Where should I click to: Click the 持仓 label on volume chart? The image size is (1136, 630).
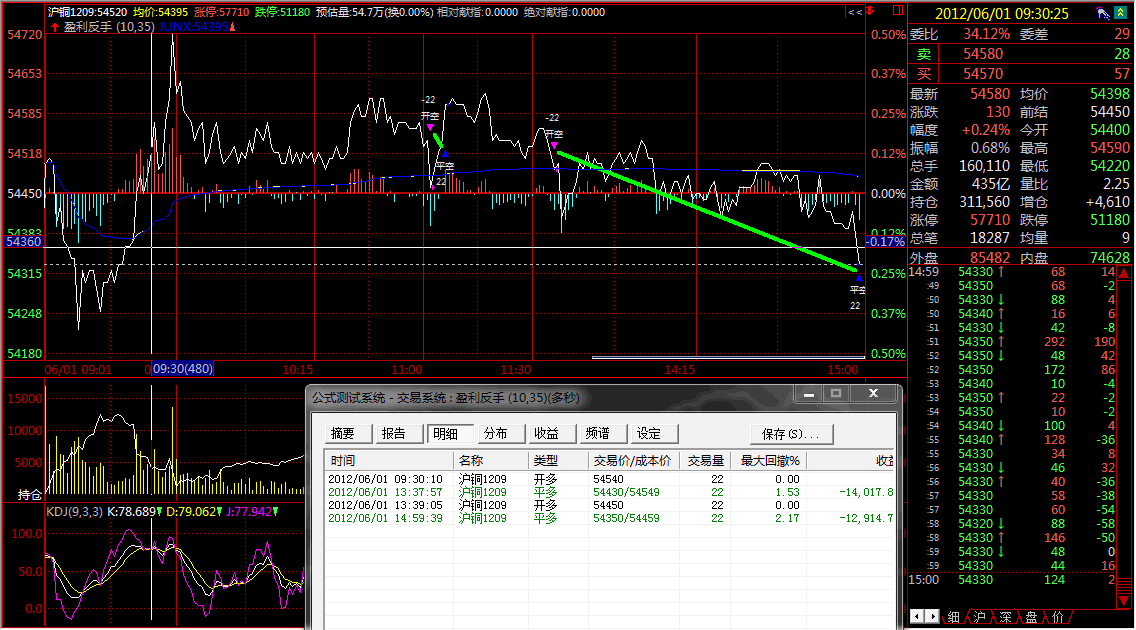tap(29, 495)
